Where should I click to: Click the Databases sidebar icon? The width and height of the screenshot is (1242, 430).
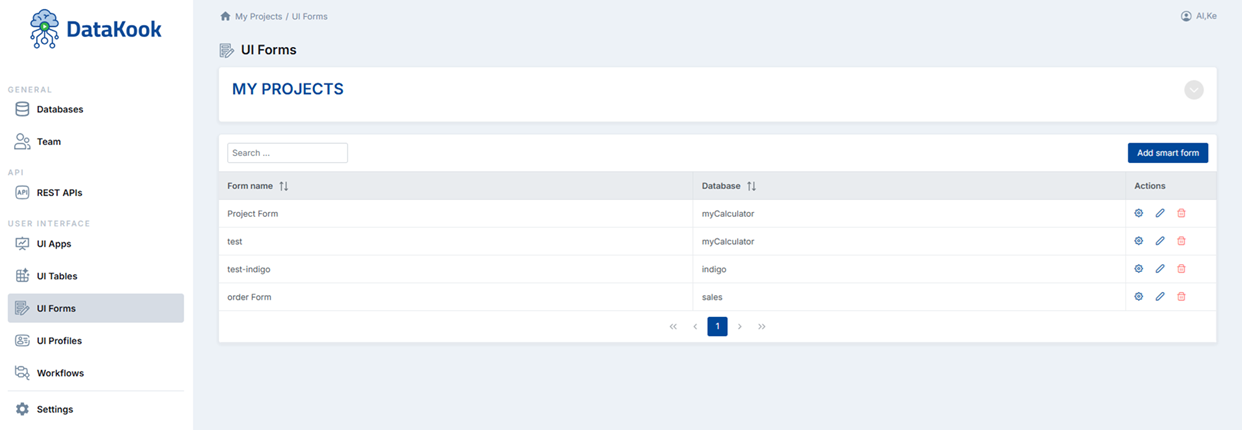(x=22, y=109)
